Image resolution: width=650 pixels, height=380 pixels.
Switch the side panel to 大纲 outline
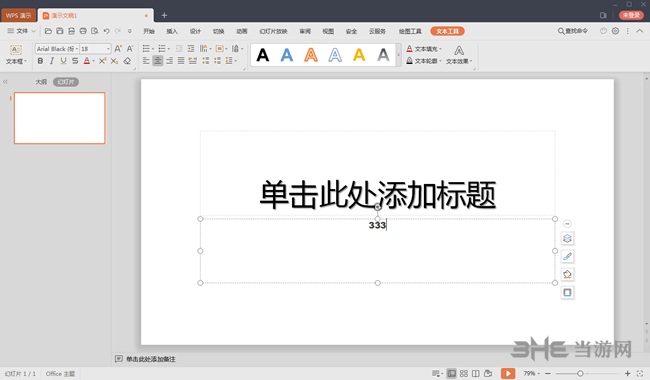pyautogui.click(x=41, y=82)
